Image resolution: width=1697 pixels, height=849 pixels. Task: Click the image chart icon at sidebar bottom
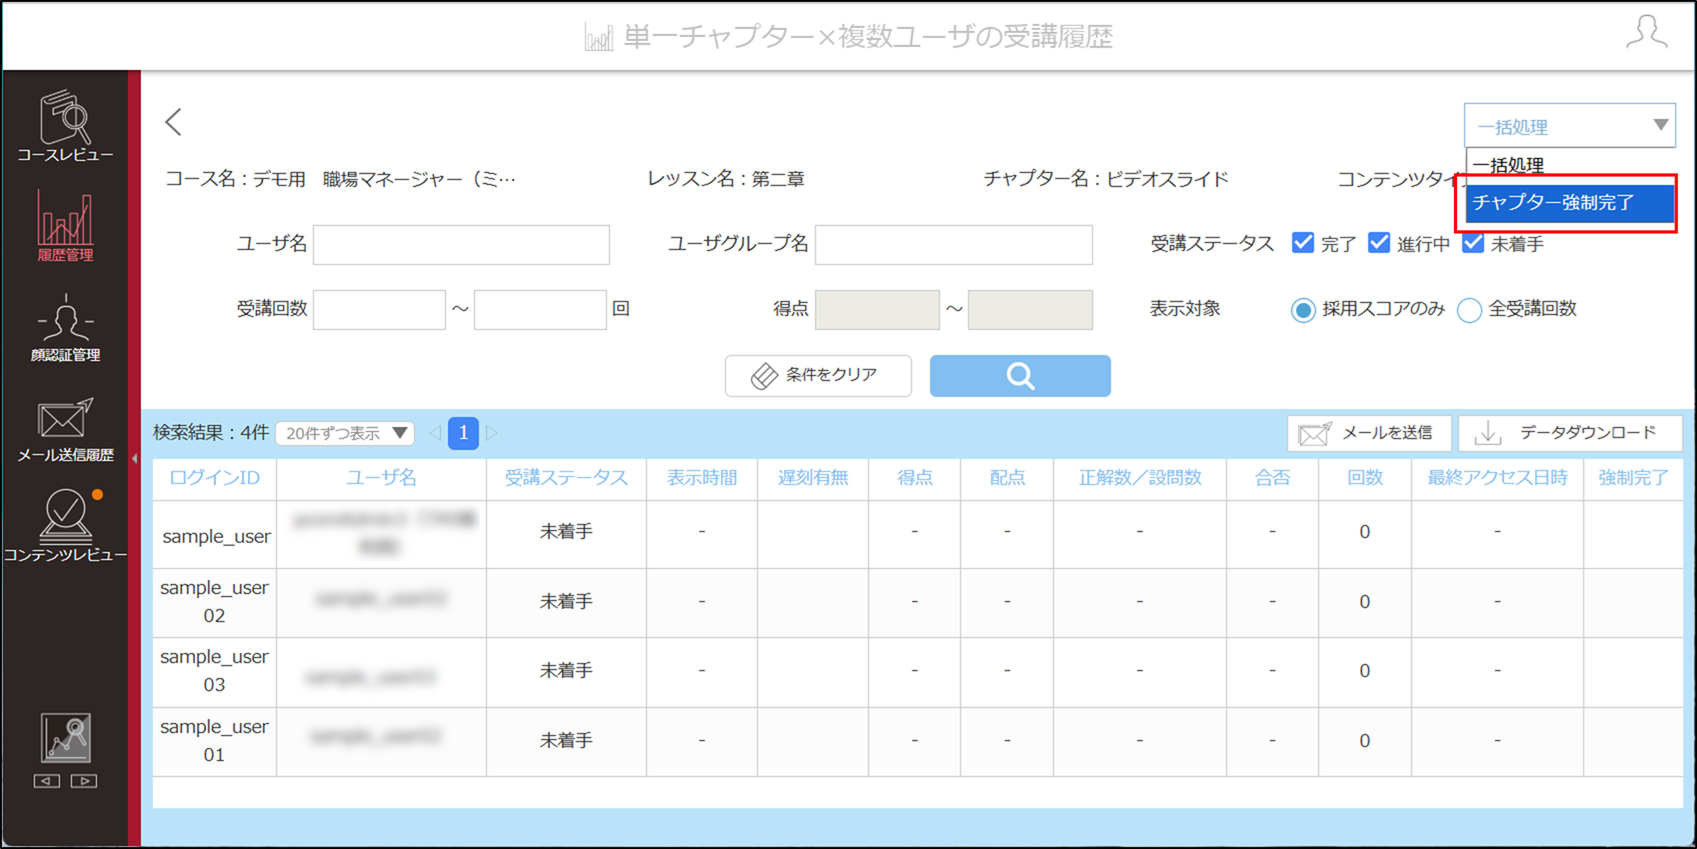66,738
